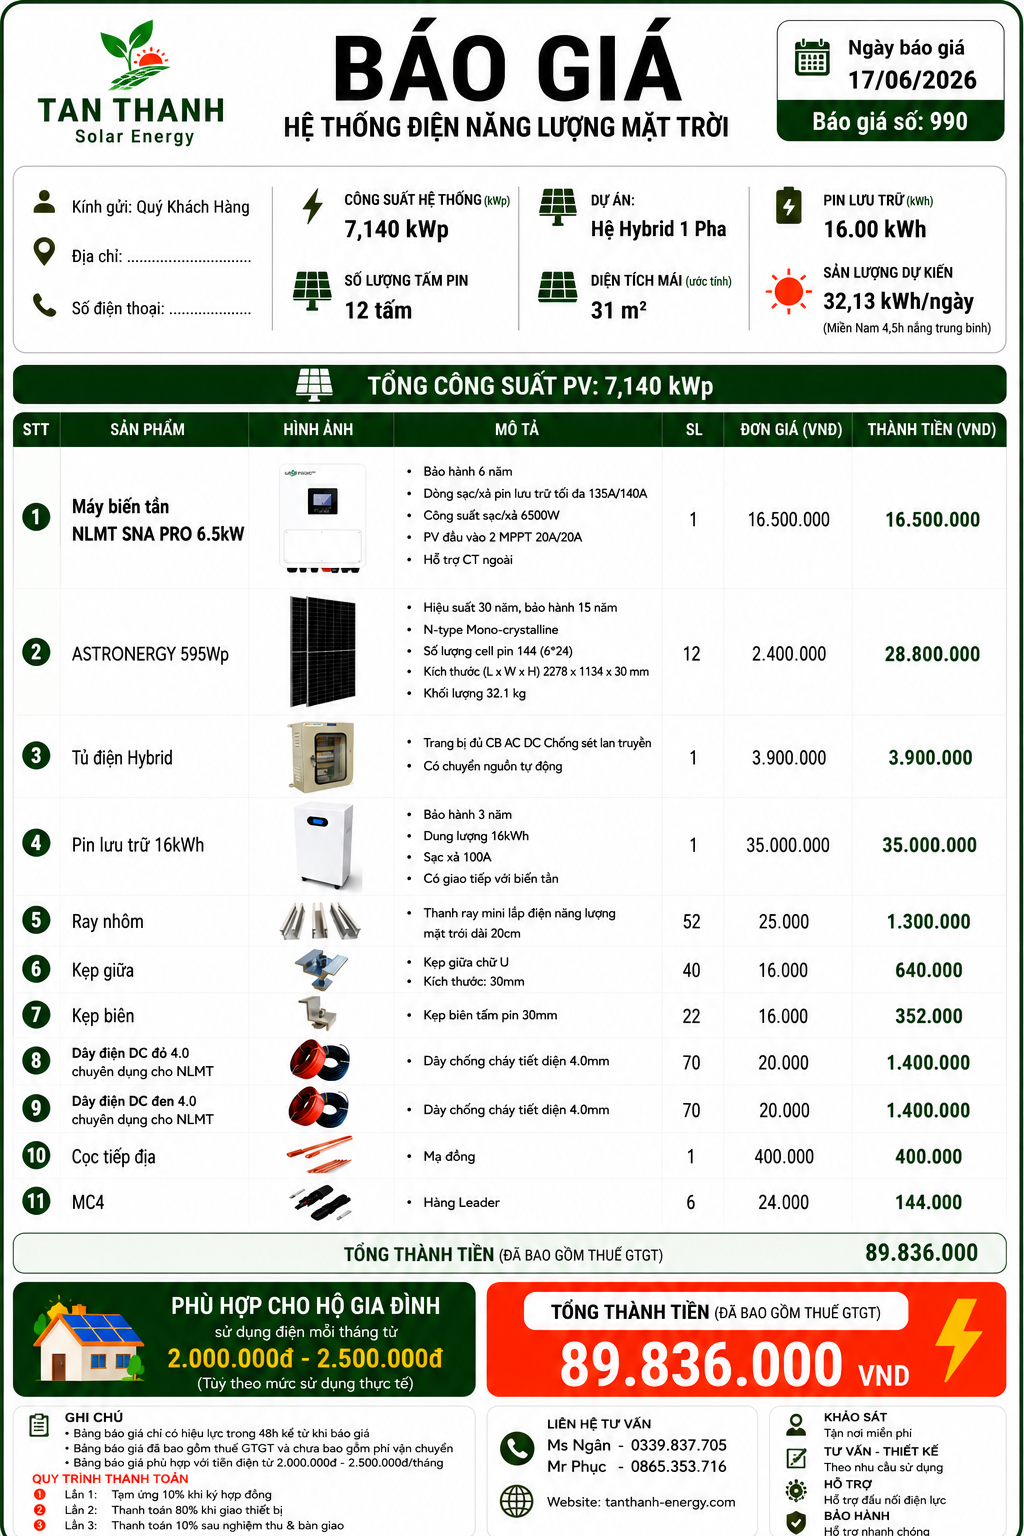Image resolution: width=1024 pixels, height=1536 pixels.
Task: Click the website tanthanh-energy.com link
Action: (670, 1502)
